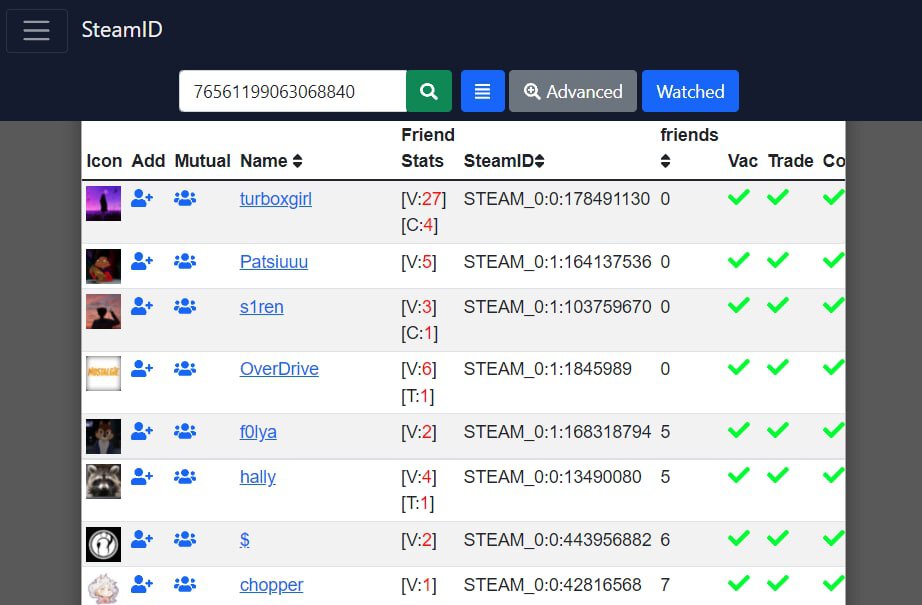
Task: Sort table by Name column
Action: tap(271, 161)
